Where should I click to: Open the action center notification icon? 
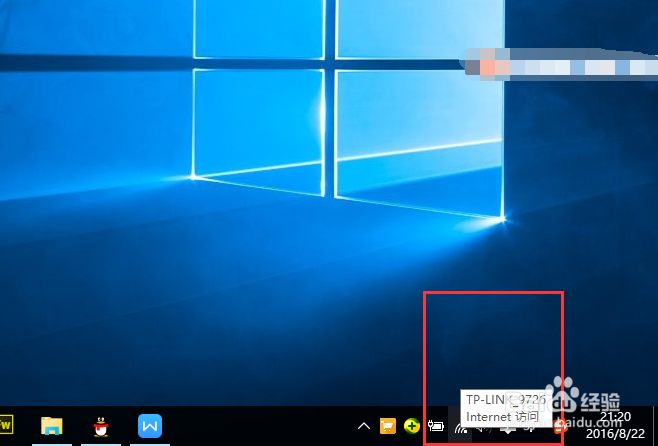click(508, 430)
